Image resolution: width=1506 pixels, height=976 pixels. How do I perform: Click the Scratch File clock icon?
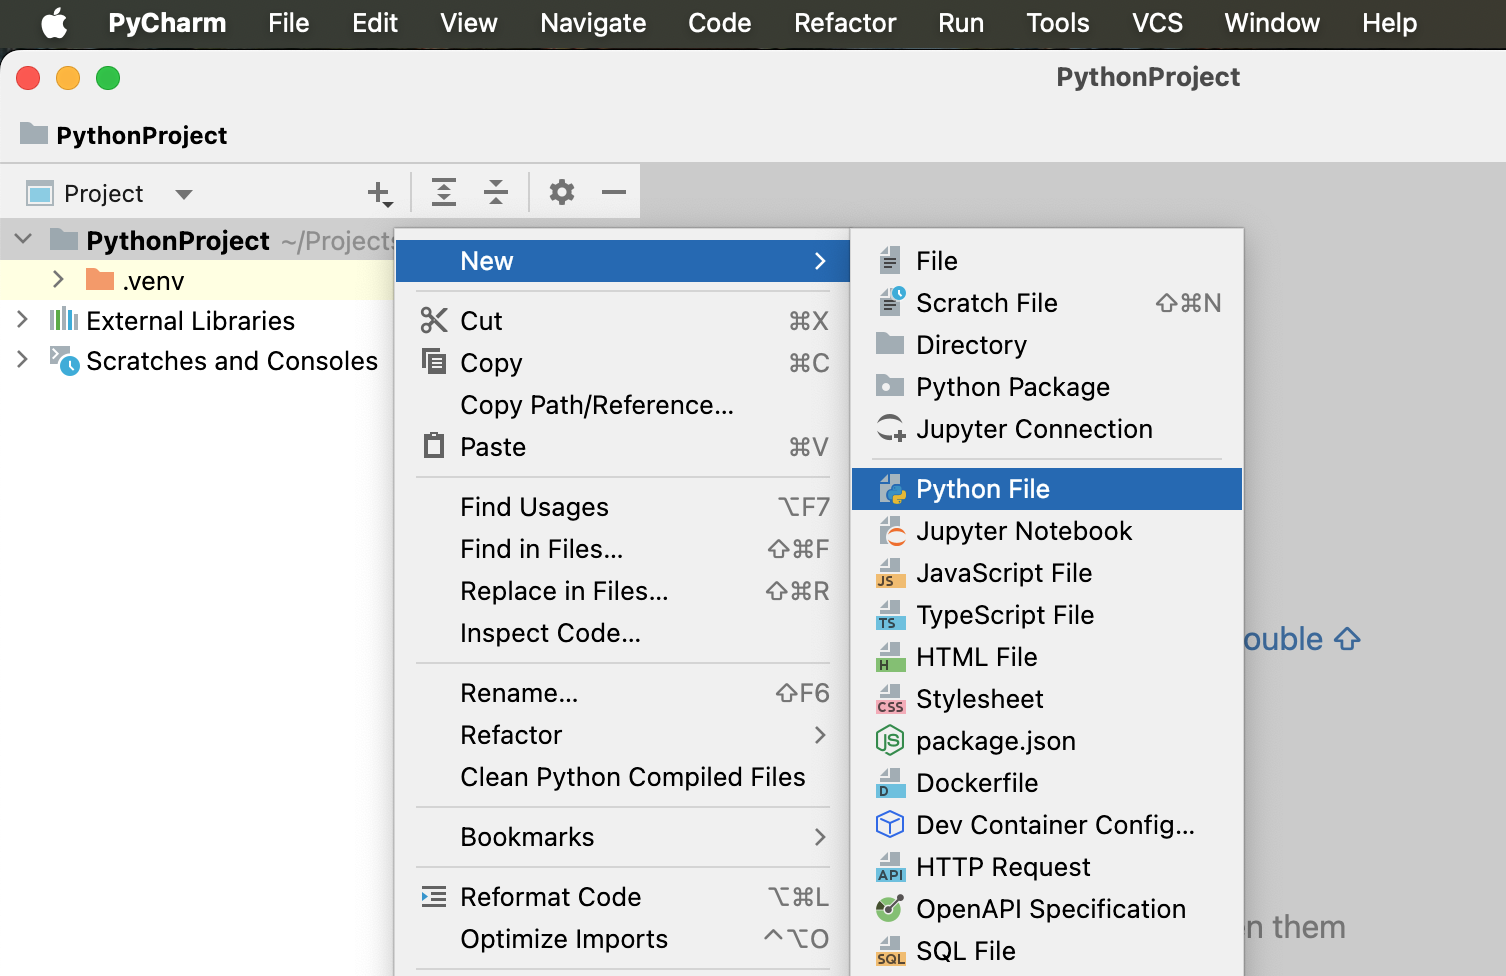coord(891,301)
